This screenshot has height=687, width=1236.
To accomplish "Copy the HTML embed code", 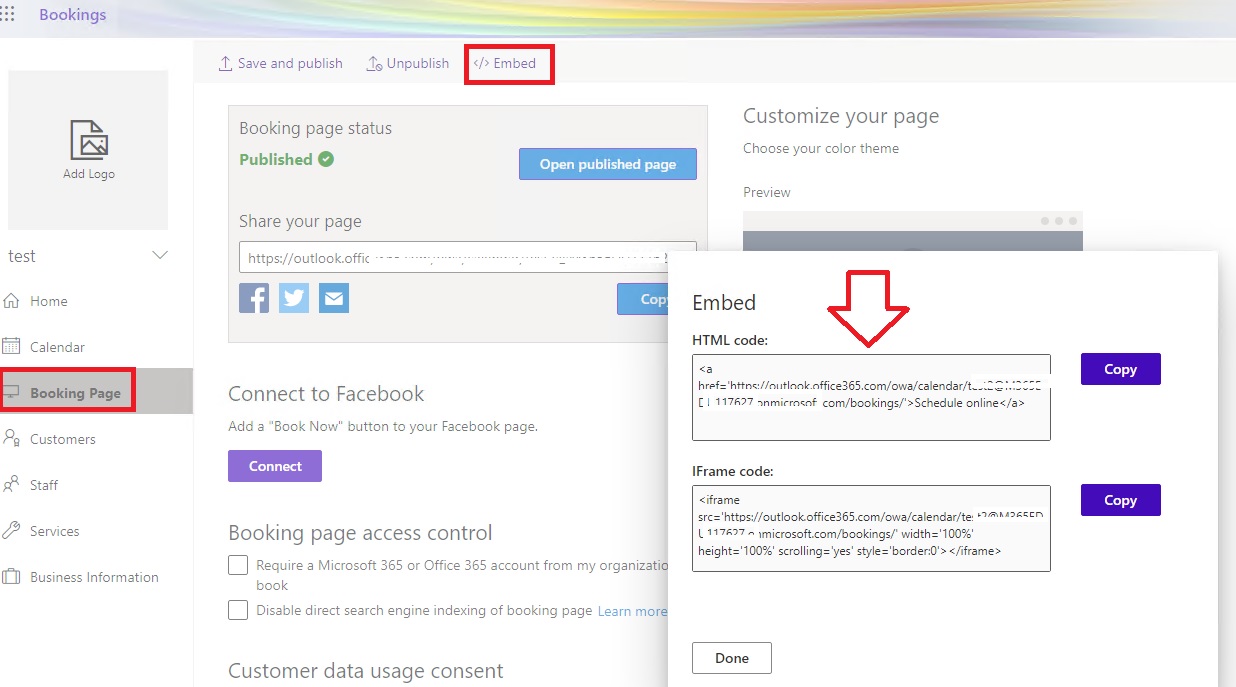I will (x=1120, y=369).
